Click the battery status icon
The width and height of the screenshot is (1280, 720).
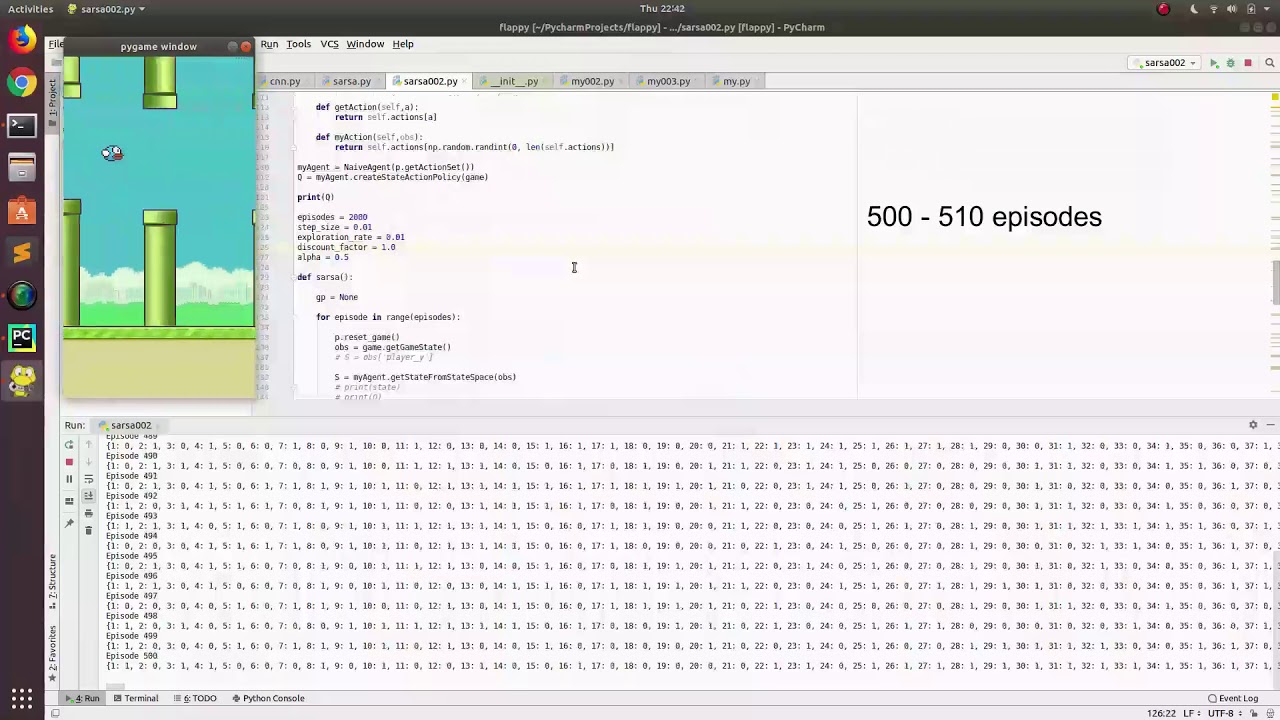[x=1252, y=9]
